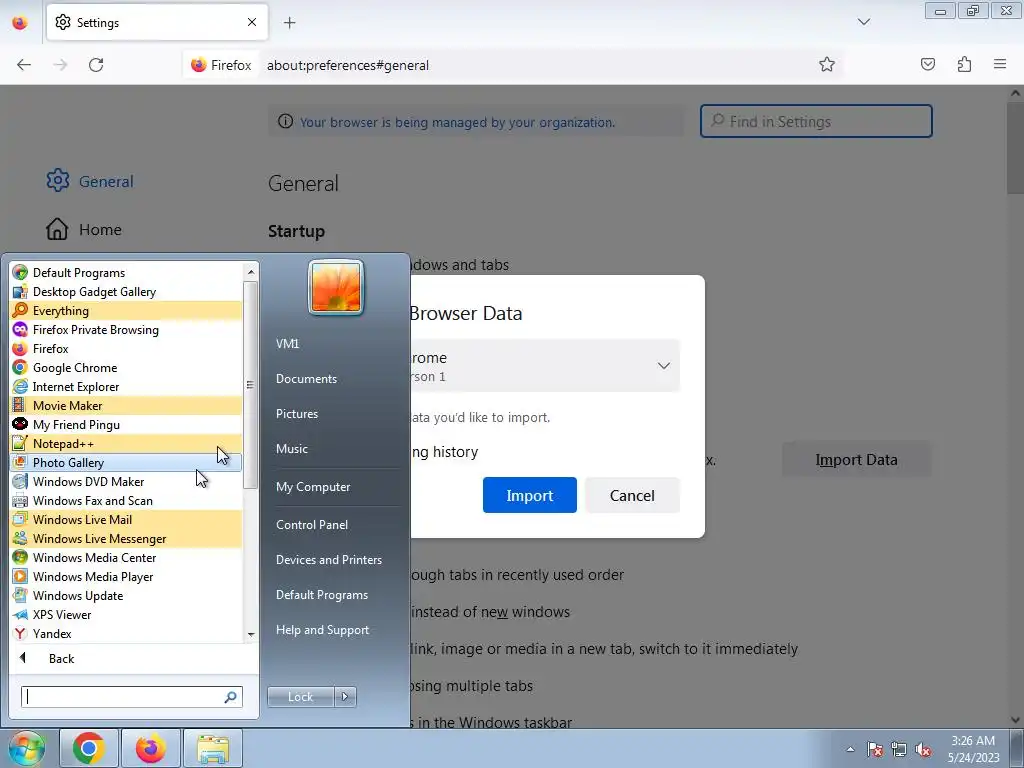Open Default Programs in the right Start pane
The height and width of the screenshot is (768, 1024).
click(322, 595)
